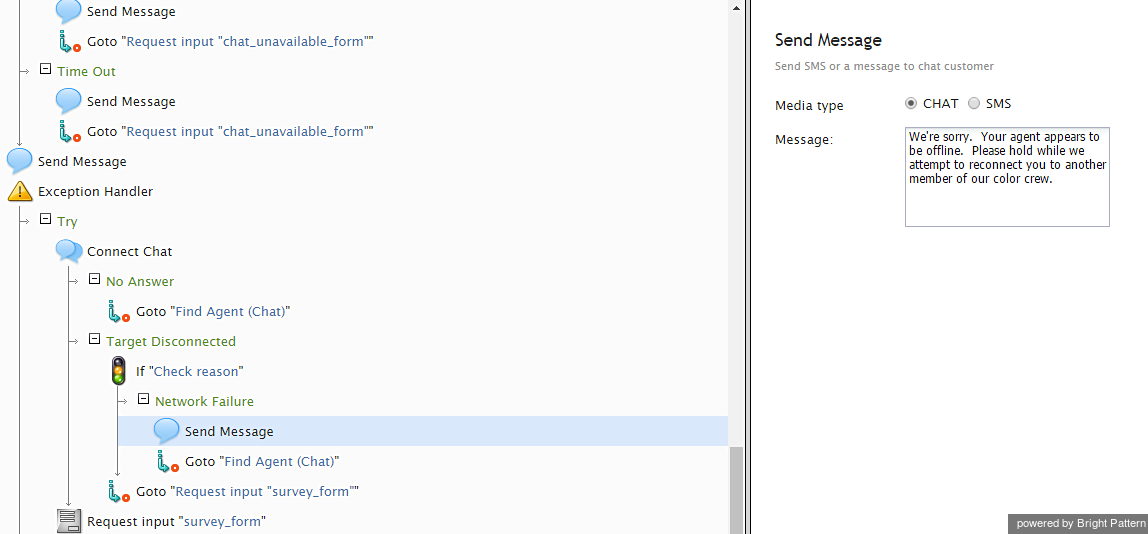Click the traffic light If icon
The height and width of the screenshot is (534, 1148).
pos(118,371)
